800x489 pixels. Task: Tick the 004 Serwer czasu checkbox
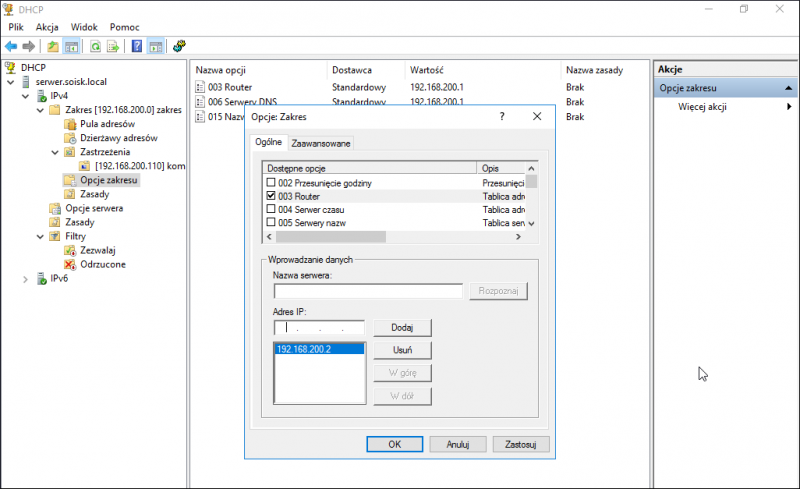pyautogui.click(x=271, y=210)
